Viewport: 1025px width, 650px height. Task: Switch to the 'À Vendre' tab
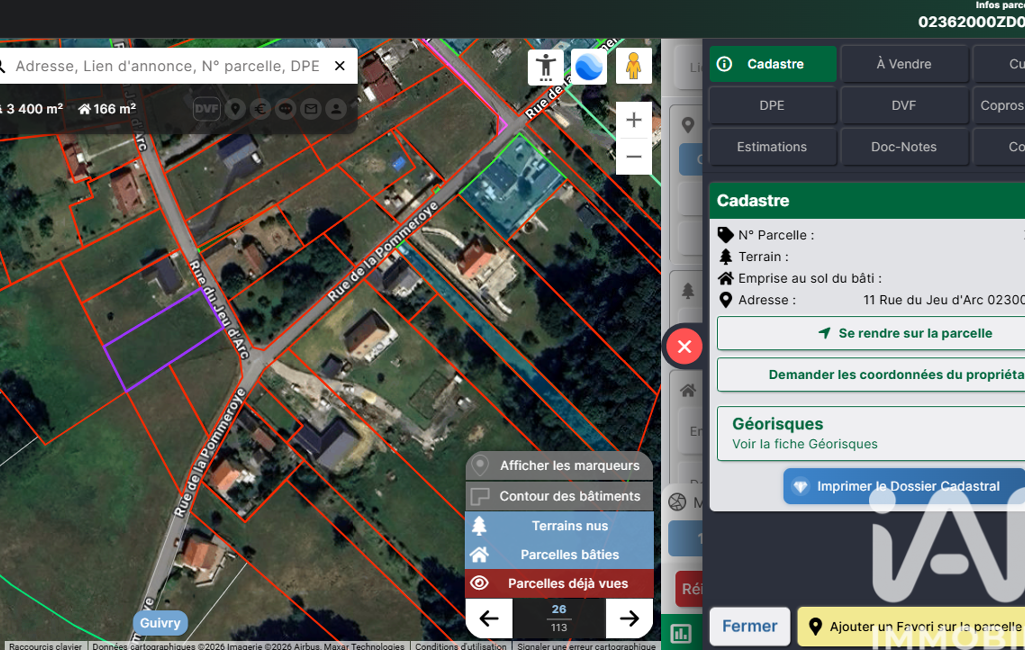(903, 64)
